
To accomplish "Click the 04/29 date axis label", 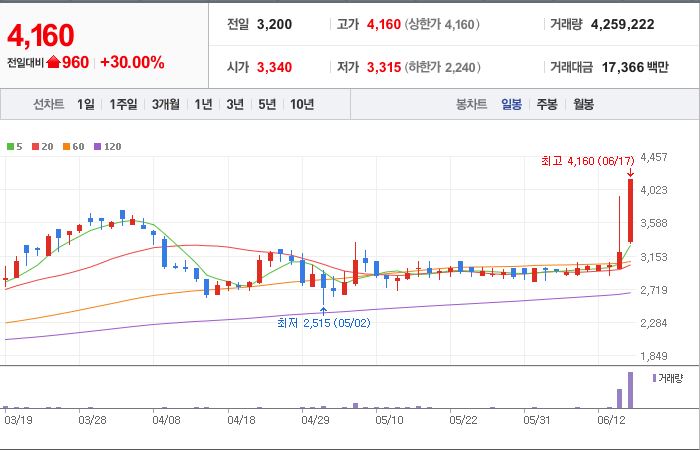I will click(x=315, y=421).
